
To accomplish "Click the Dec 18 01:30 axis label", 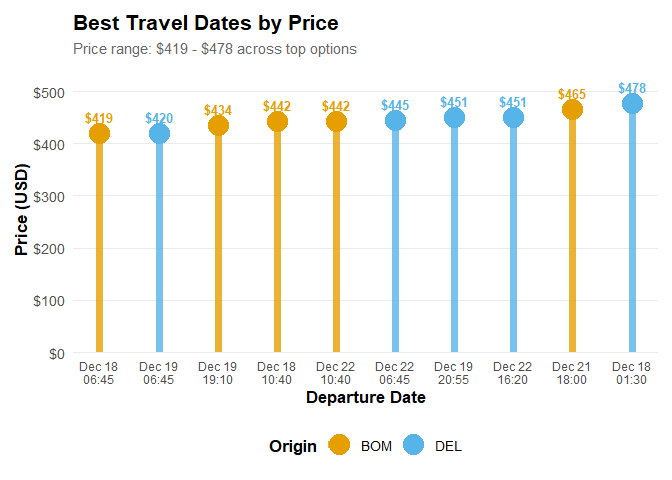I will point(632,374).
